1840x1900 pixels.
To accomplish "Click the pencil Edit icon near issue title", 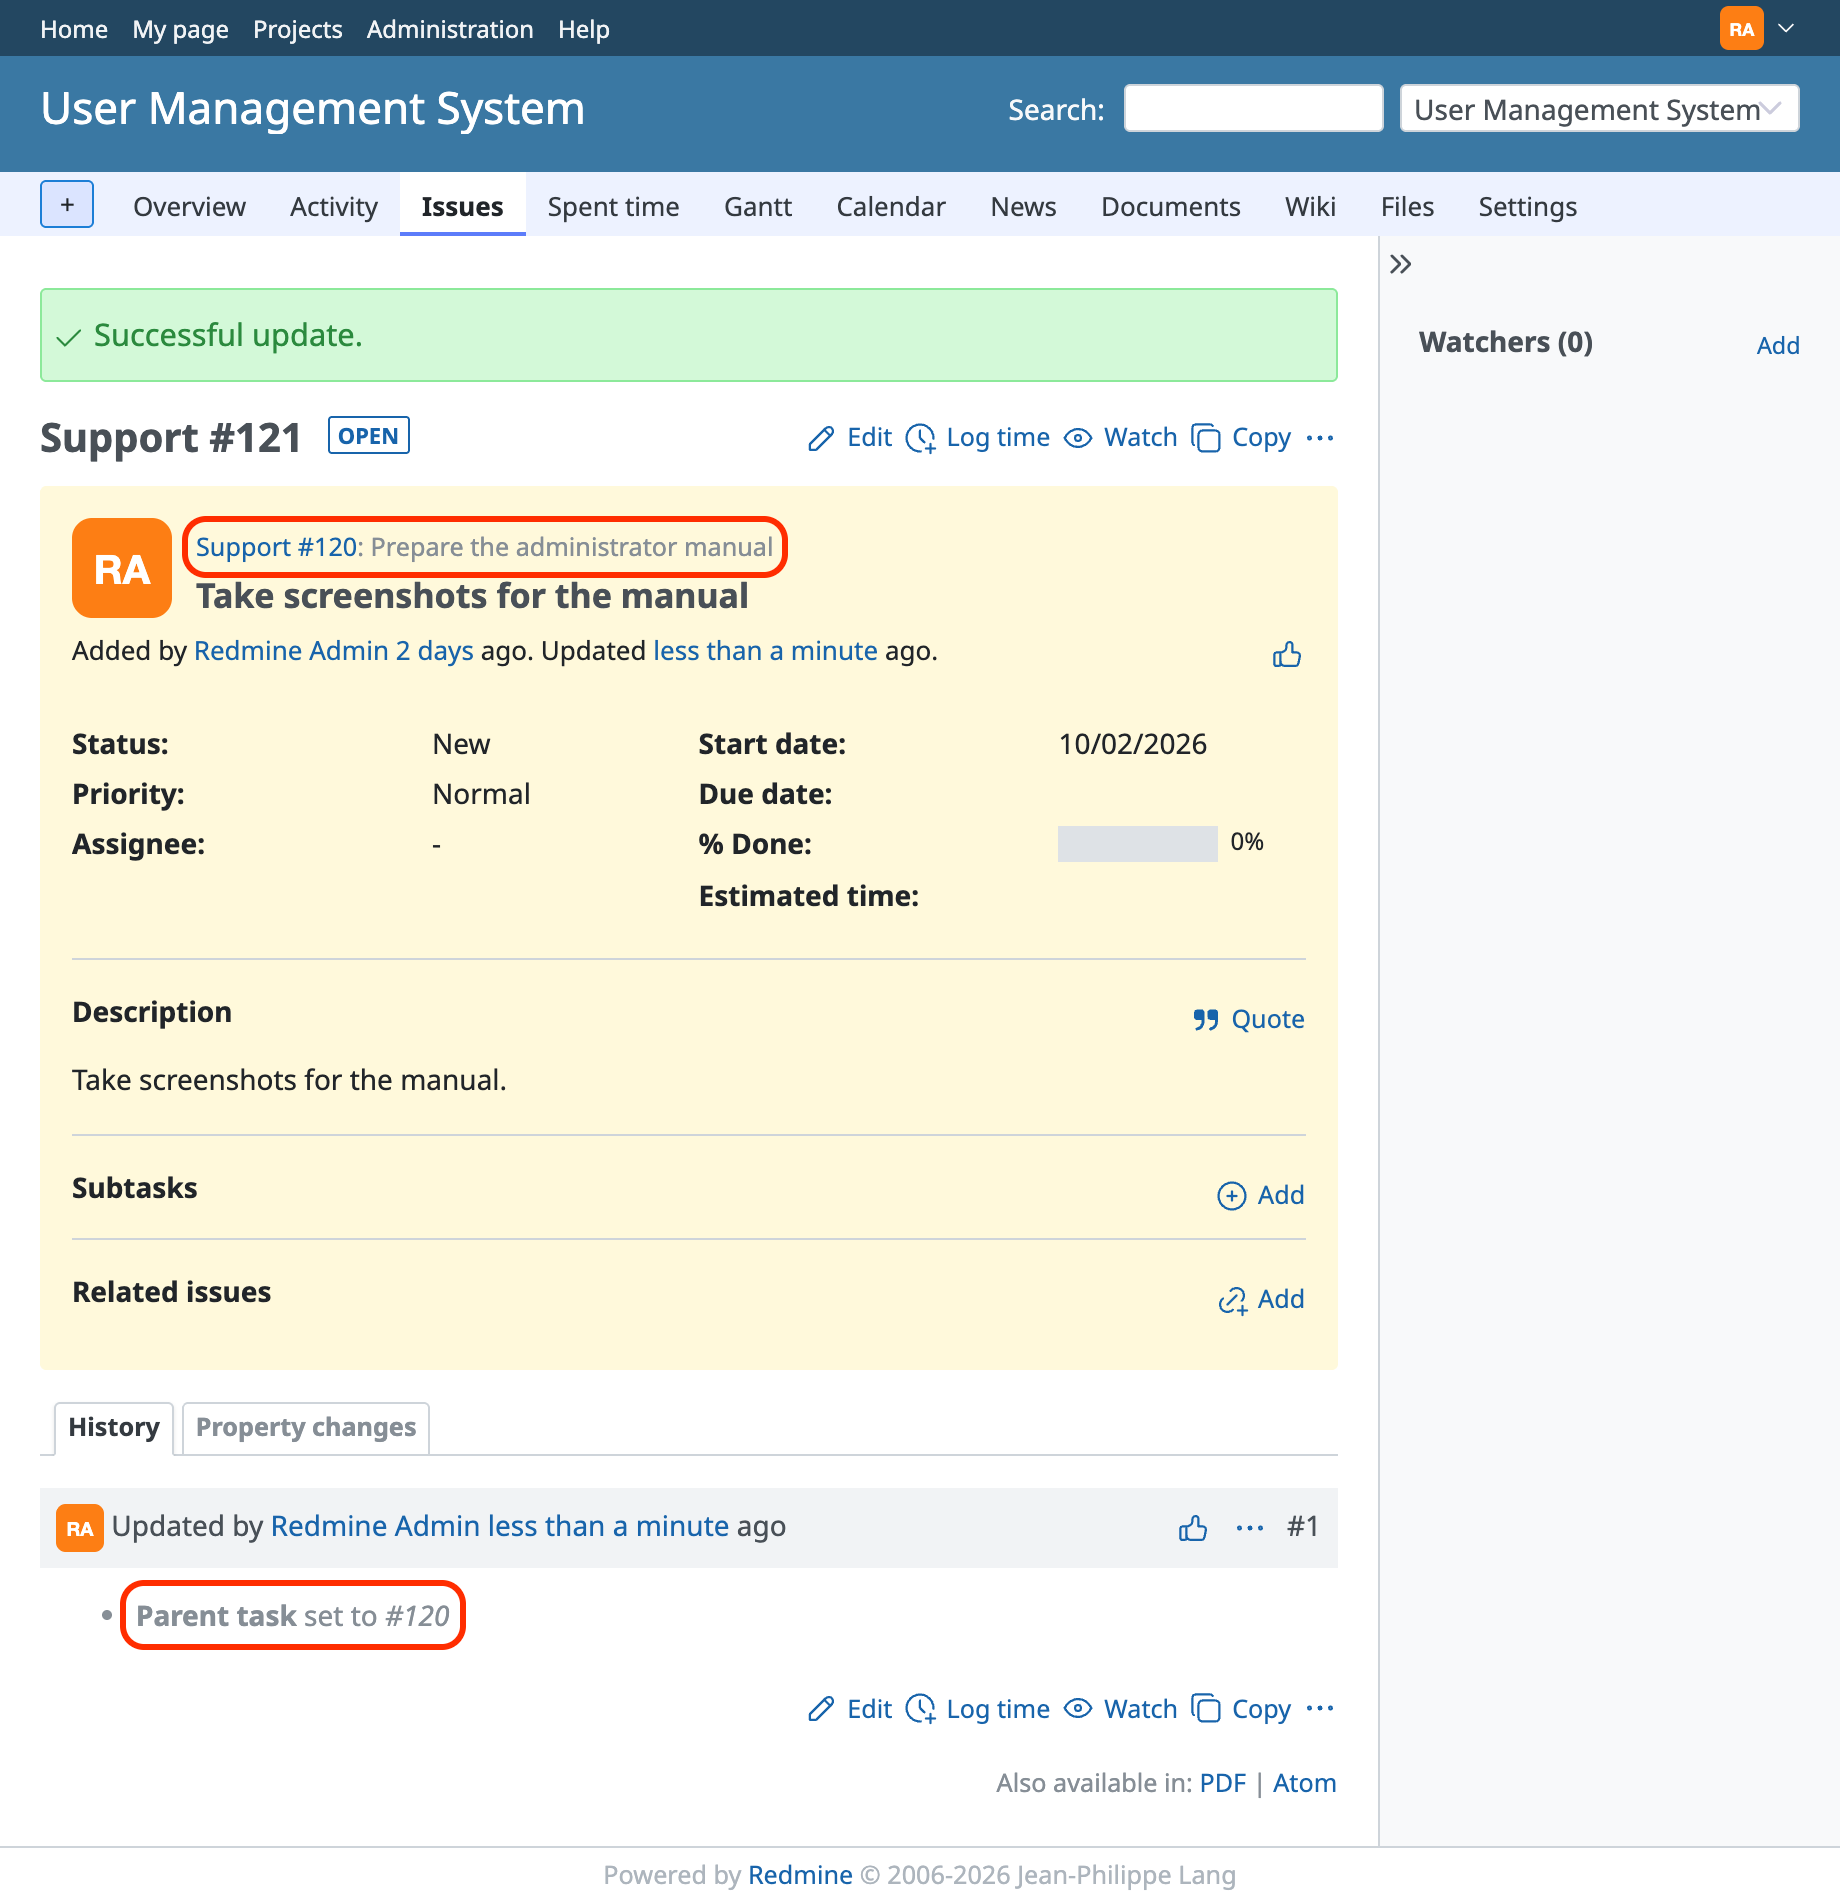I will click(821, 438).
